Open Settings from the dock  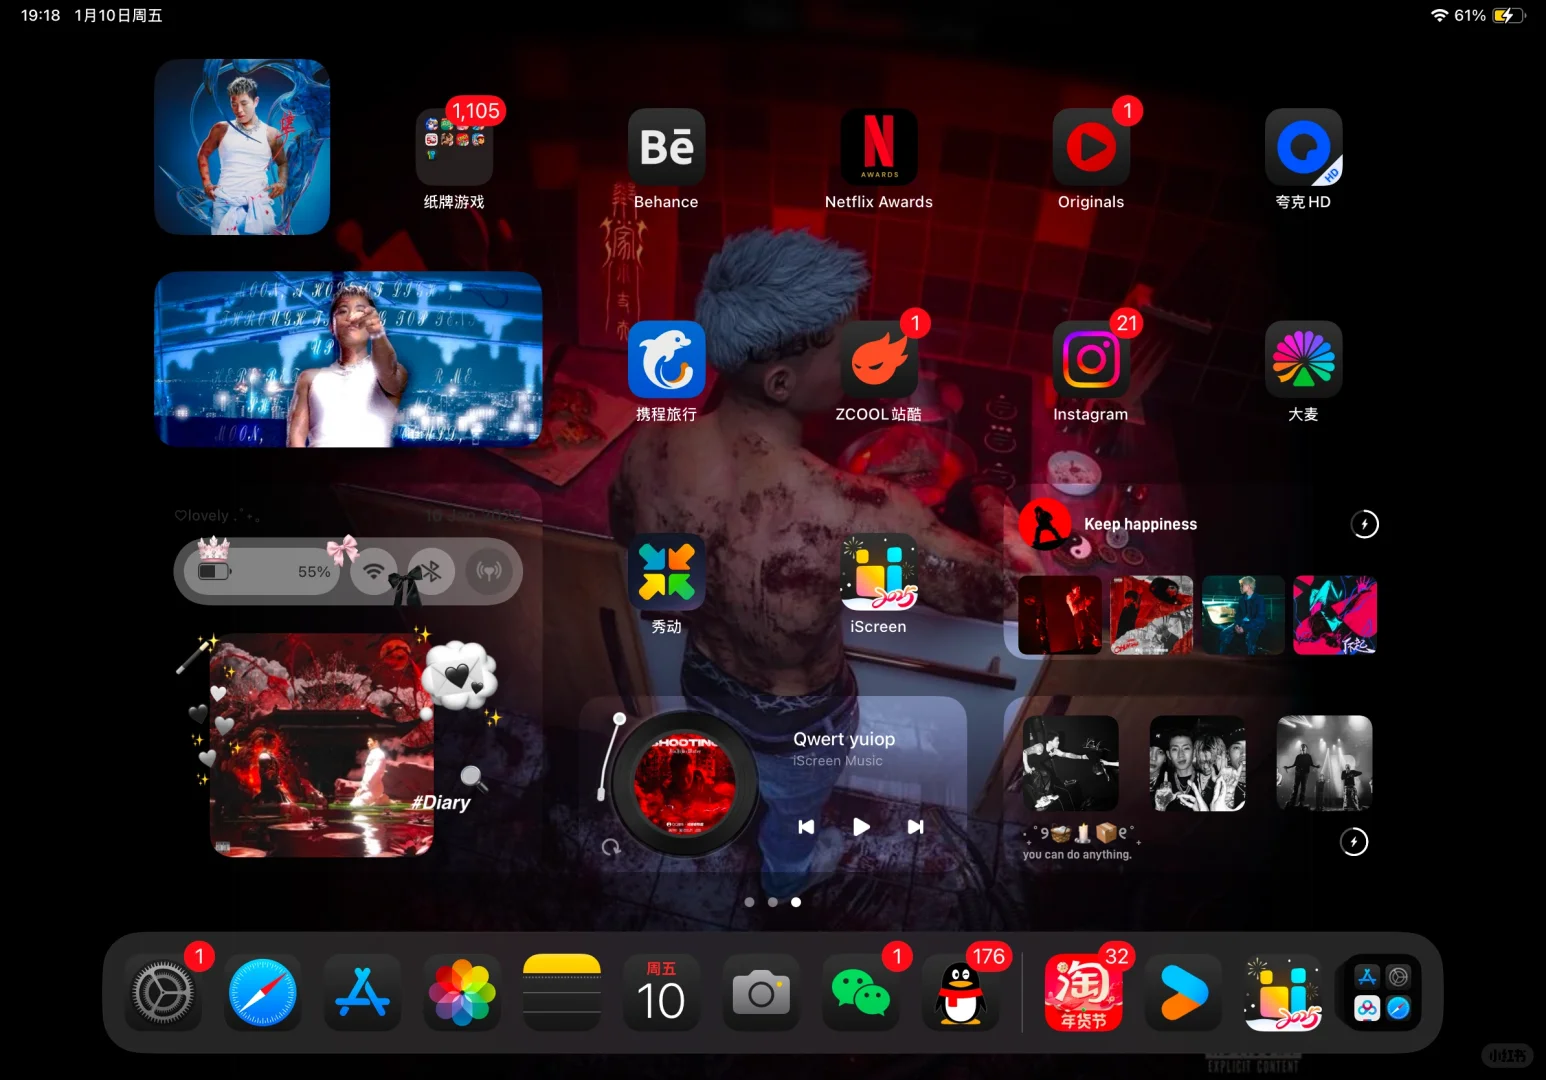163,993
